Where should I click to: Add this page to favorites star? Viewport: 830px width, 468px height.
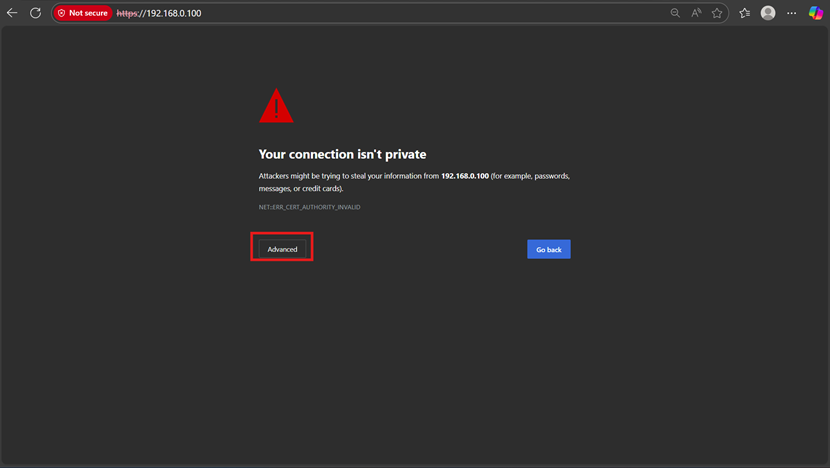[717, 13]
